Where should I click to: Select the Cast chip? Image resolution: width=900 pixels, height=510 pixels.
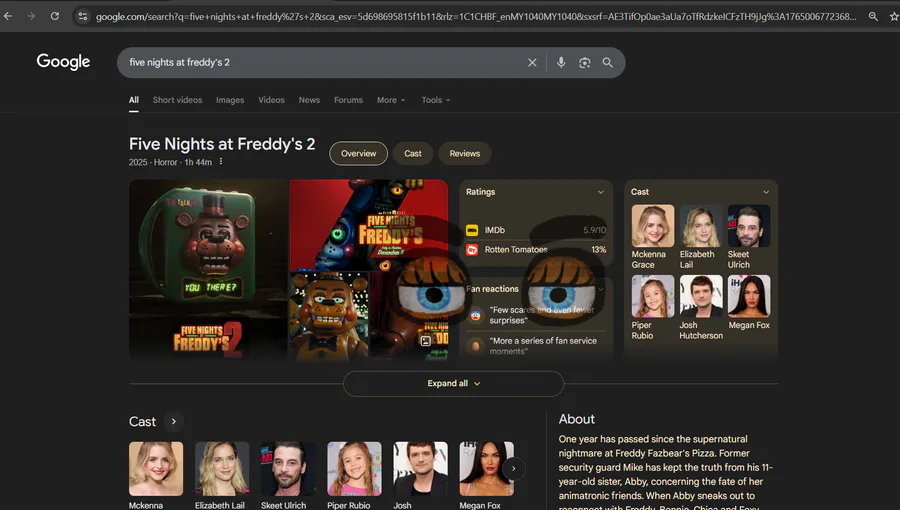(x=413, y=153)
